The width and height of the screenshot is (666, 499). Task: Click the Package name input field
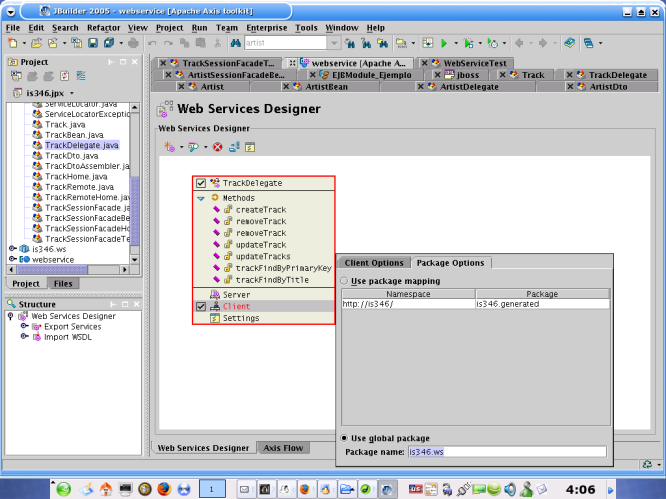coord(505,452)
